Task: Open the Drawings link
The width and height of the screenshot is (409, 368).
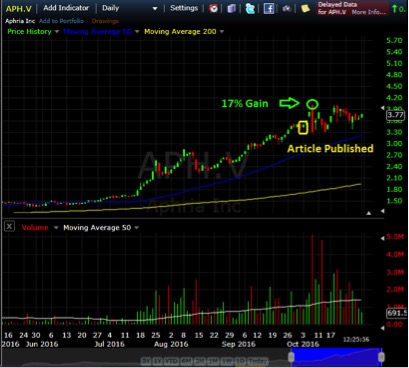Action: tap(105, 21)
